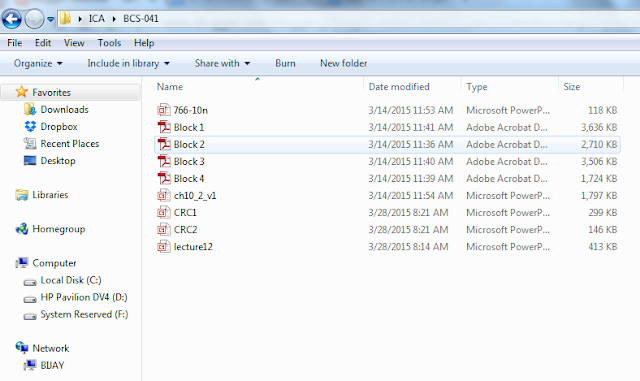640x381 pixels.
Task: Click the Burn toolbar button
Action: click(x=285, y=63)
